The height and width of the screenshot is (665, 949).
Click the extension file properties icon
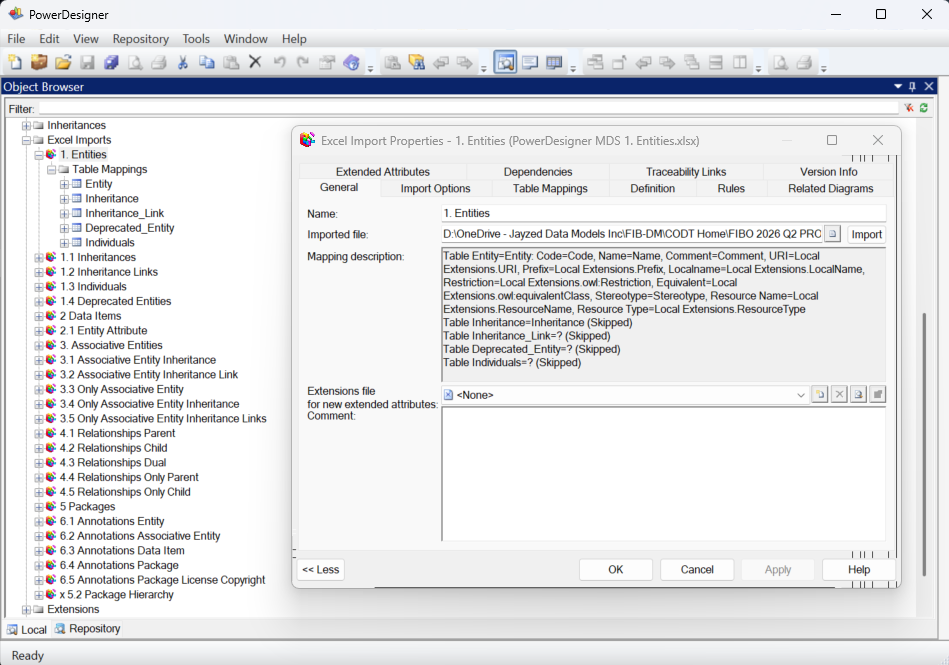858,395
